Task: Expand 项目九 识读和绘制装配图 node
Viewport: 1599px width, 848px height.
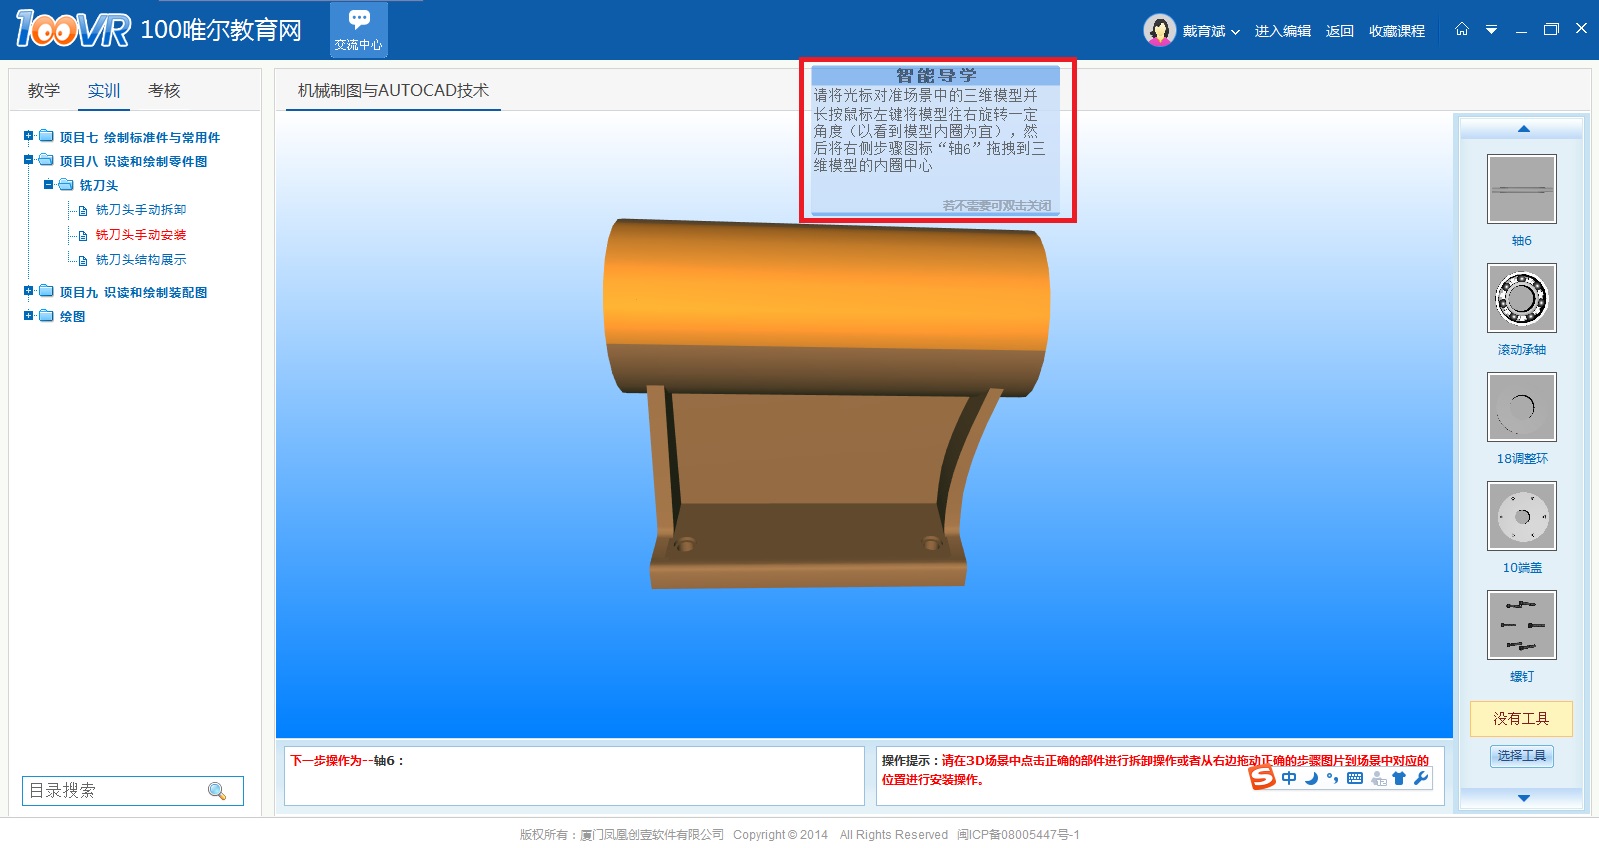Action: click(28, 291)
